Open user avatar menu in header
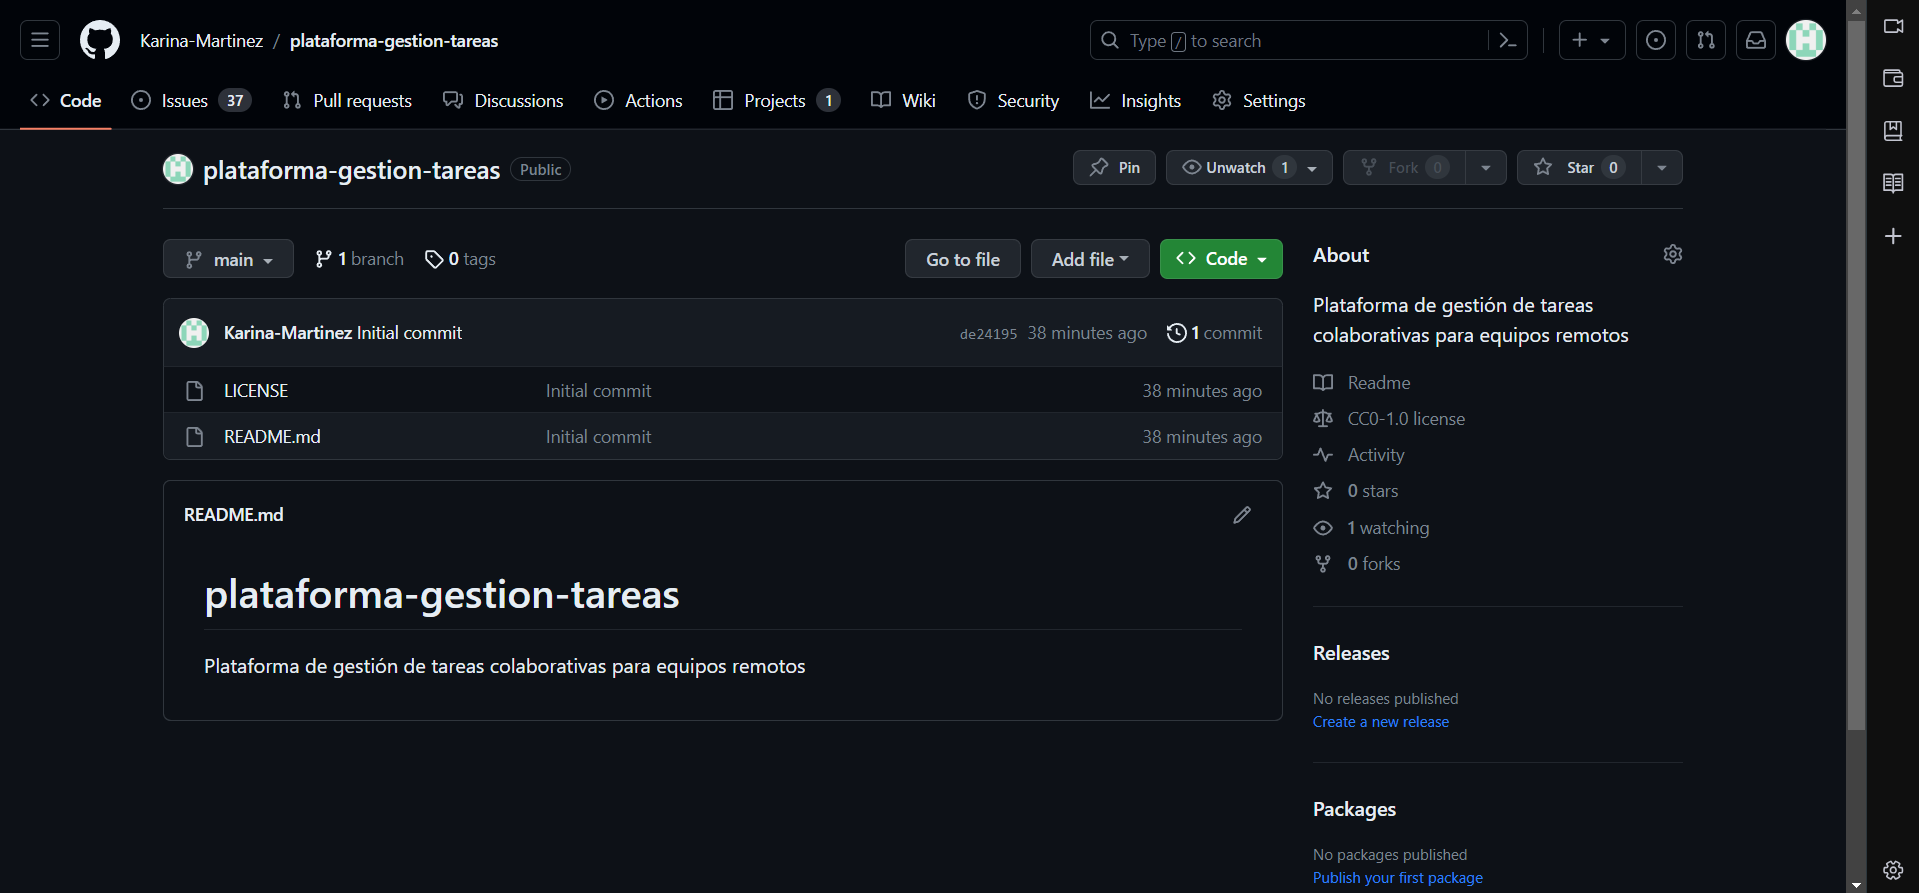This screenshot has height=893, width=1919. [x=1806, y=40]
